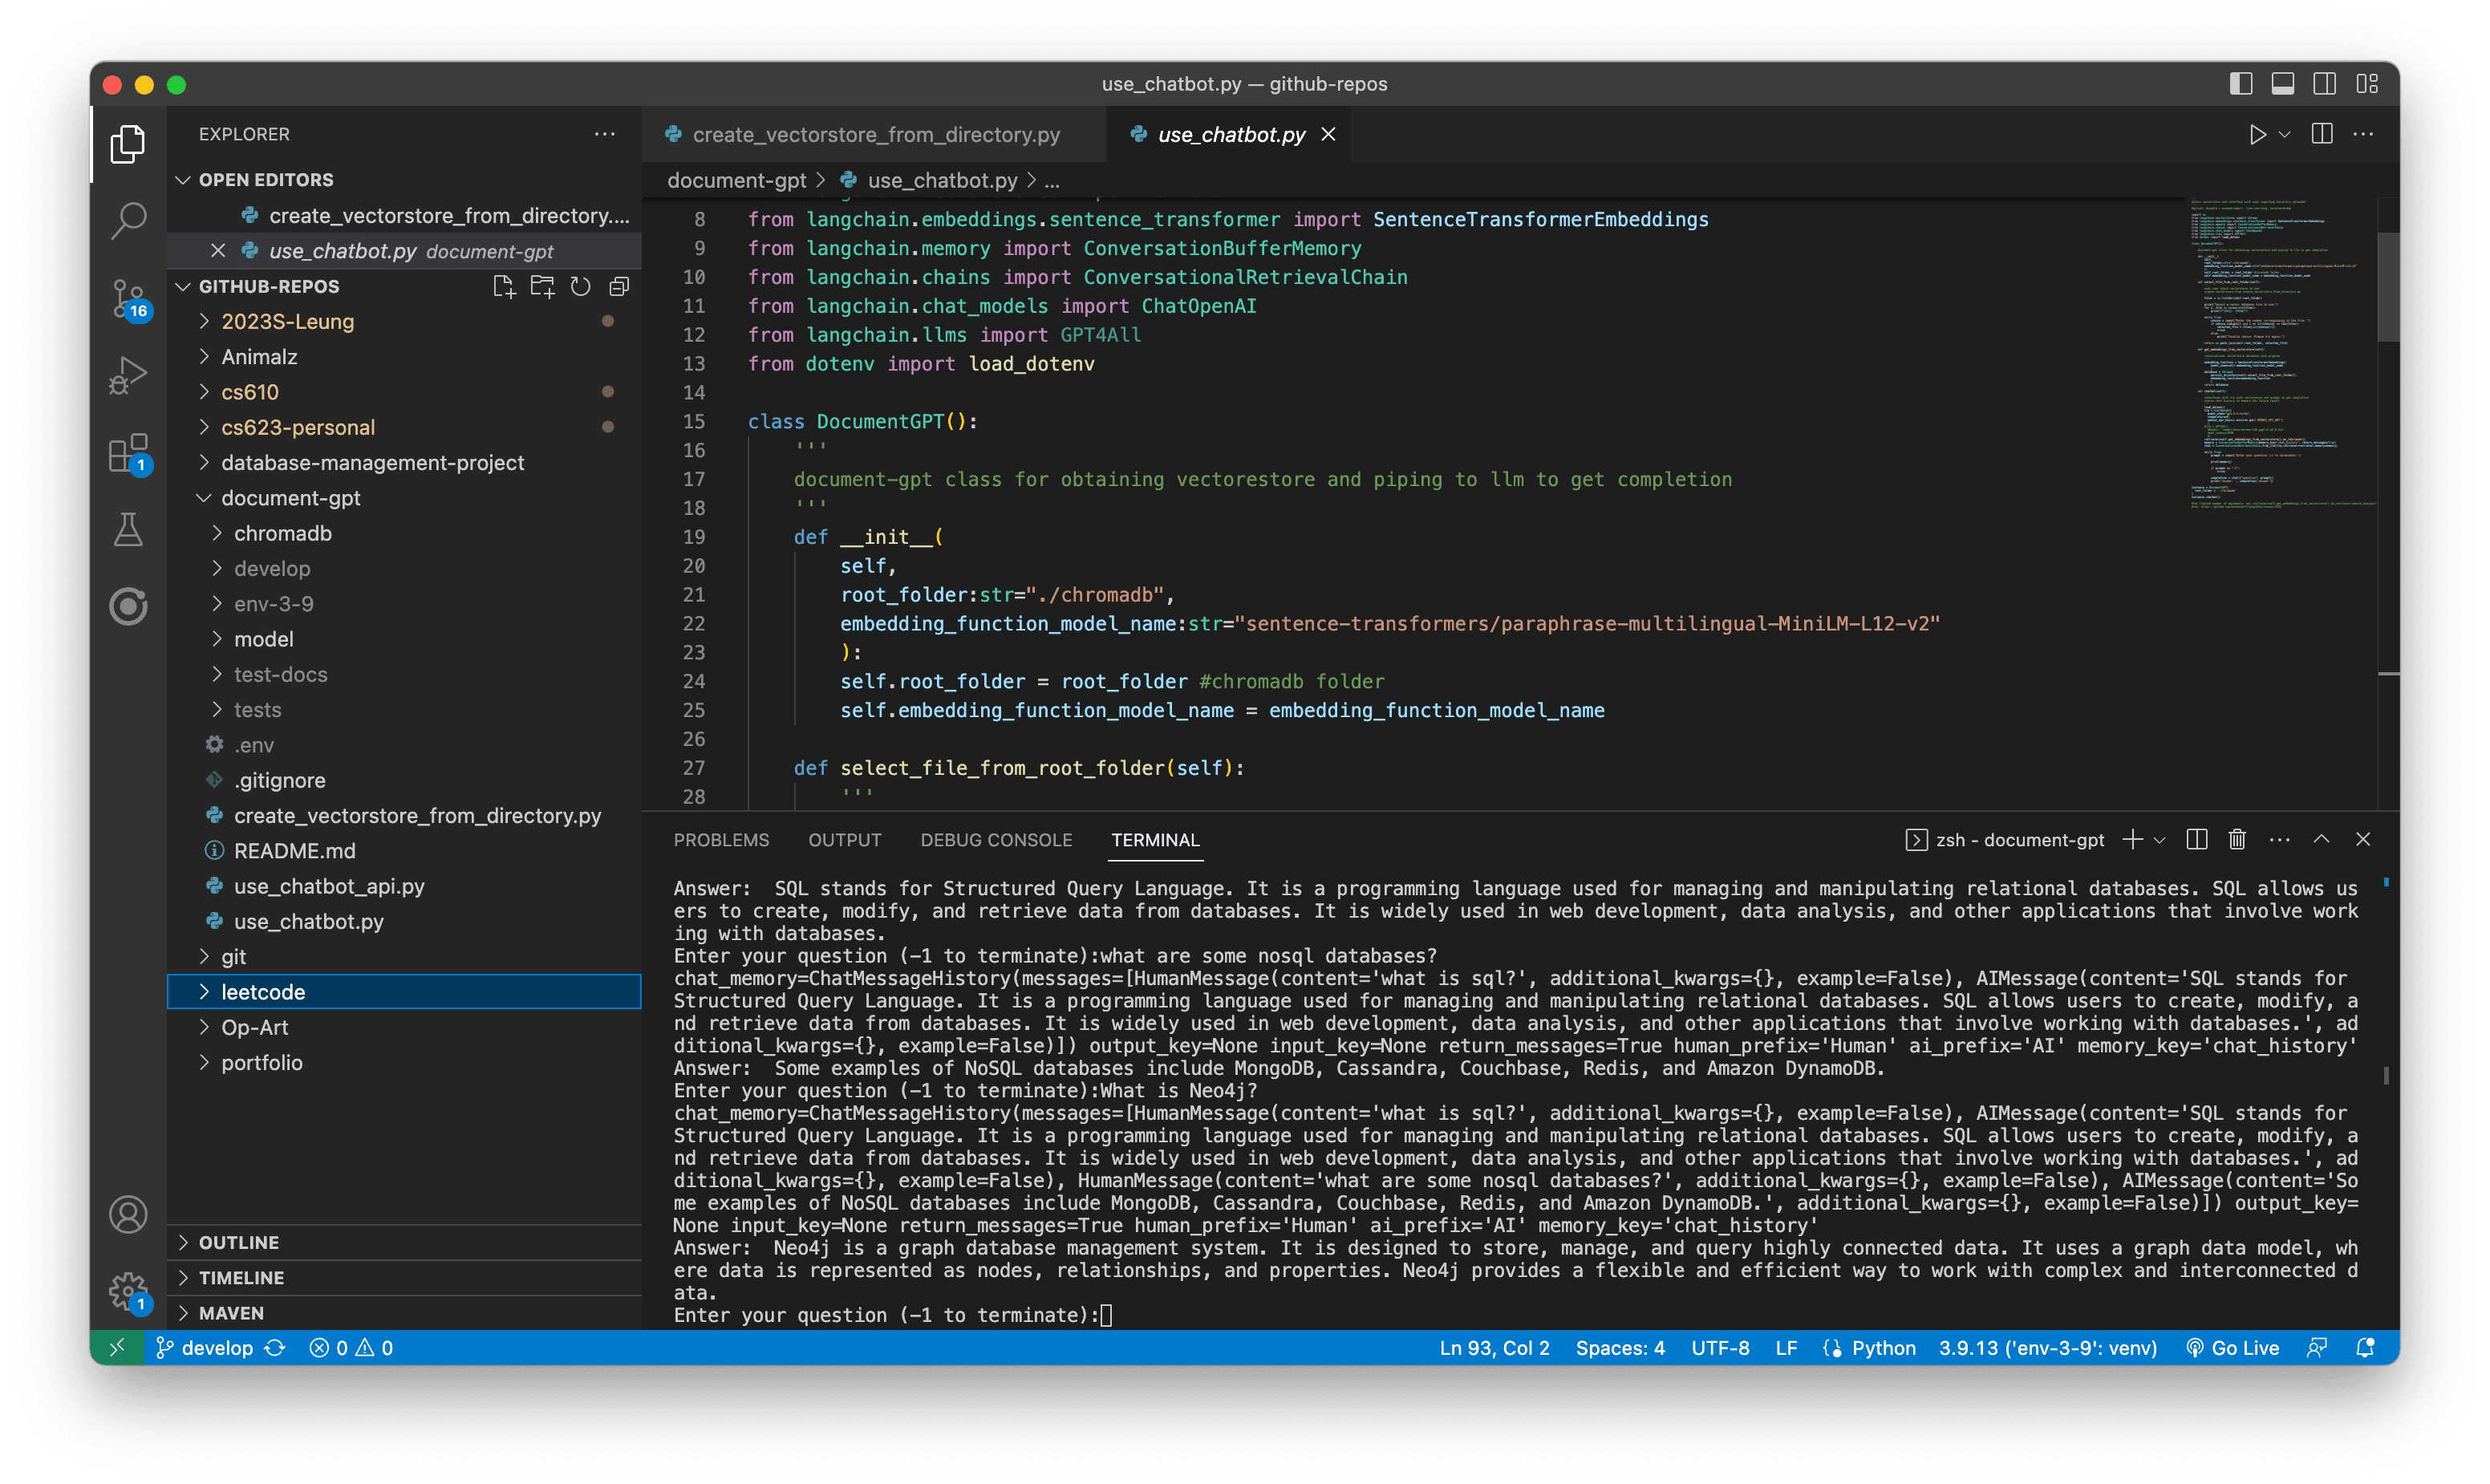This screenshot has height=1484, width=2490.
Task: Close the use_chatbot.py editor tab
Action: click(1328, 134)
